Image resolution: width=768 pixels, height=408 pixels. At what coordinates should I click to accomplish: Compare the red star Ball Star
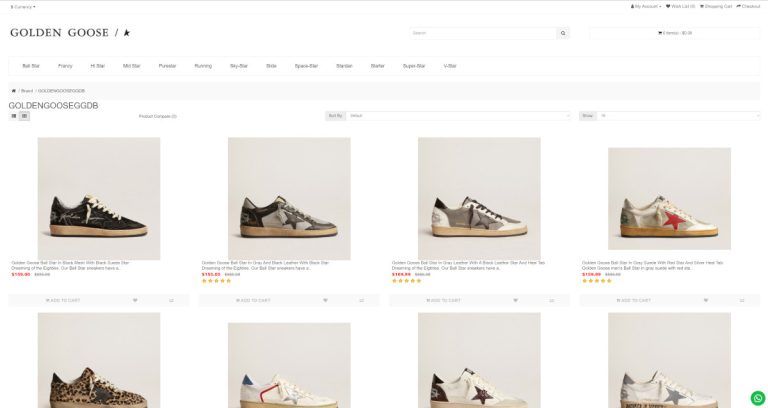pos(742,300)
